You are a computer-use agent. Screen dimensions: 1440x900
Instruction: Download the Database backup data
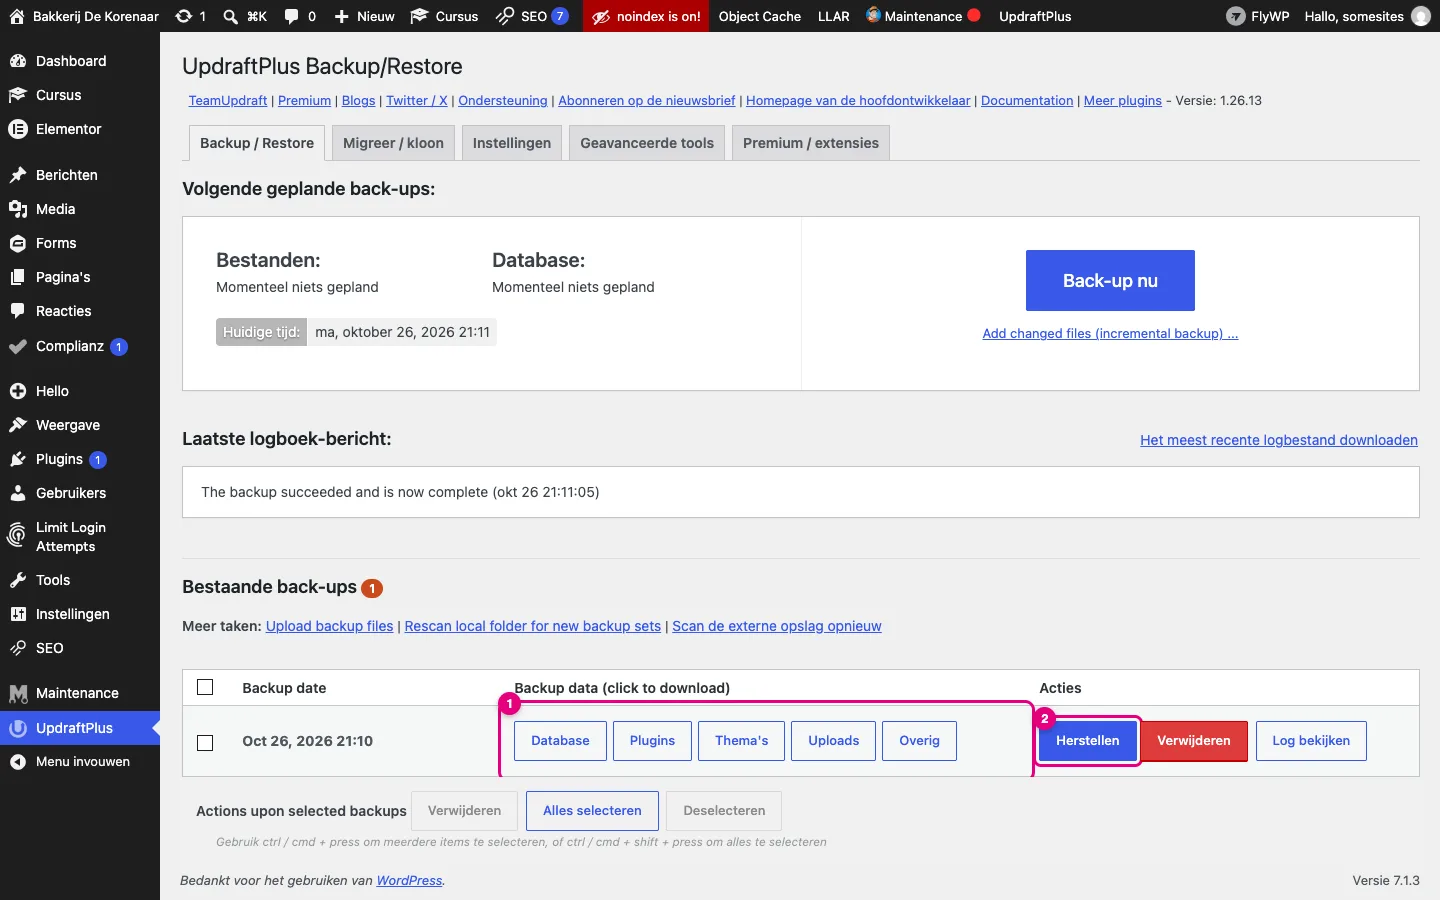point(560,741)
